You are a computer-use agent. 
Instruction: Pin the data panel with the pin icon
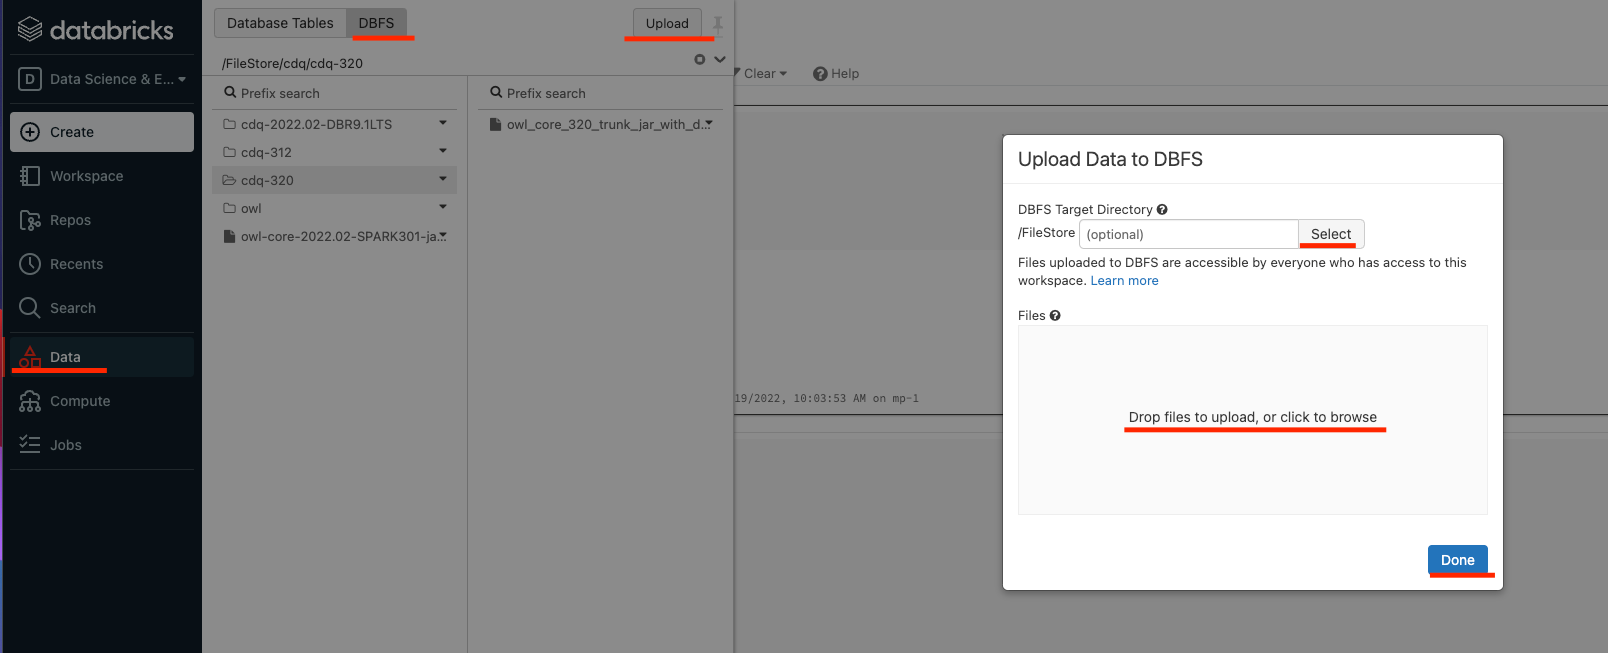(718, 24)
